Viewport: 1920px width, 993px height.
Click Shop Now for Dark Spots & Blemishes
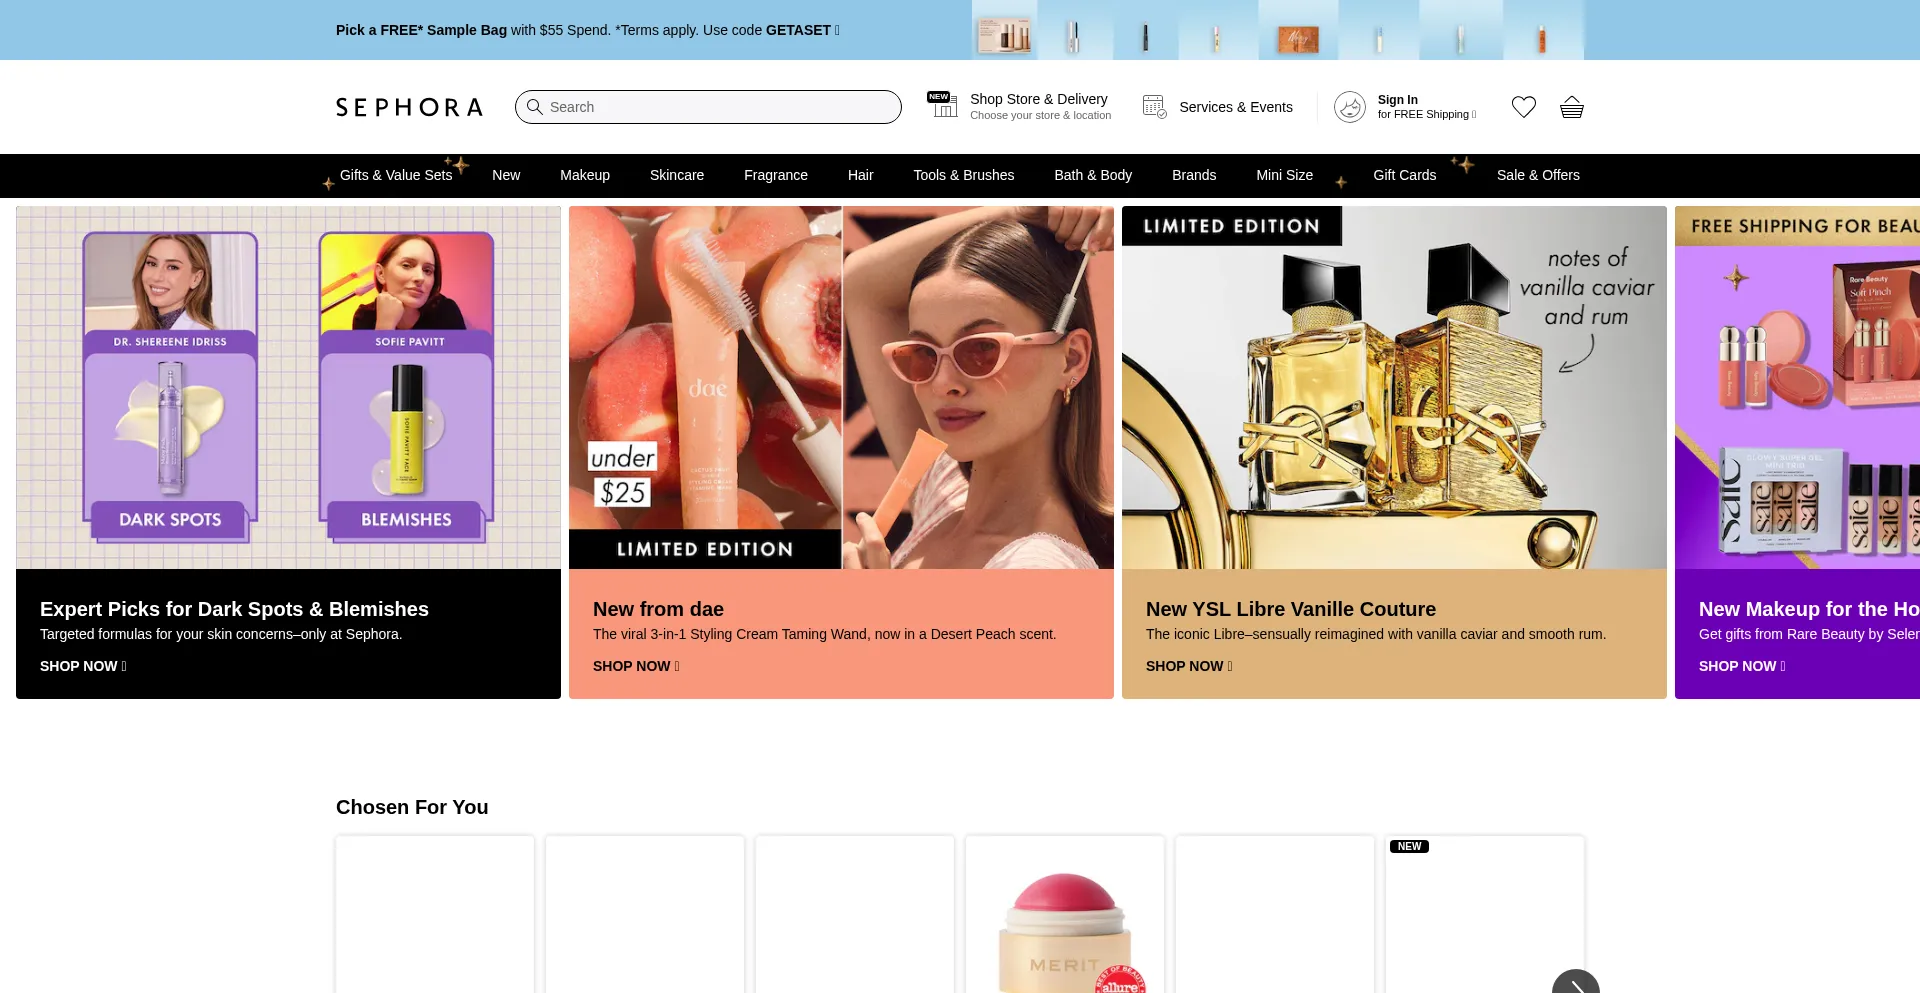pos(82,666)
